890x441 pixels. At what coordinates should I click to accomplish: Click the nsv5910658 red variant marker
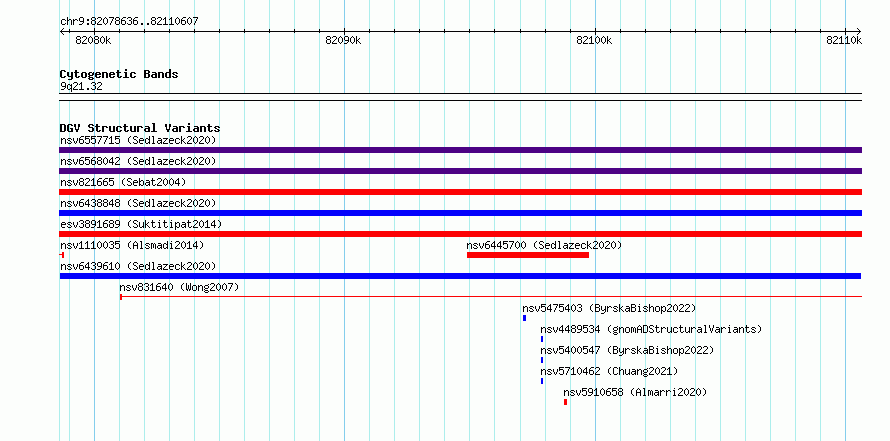click(x=565, y=402)
